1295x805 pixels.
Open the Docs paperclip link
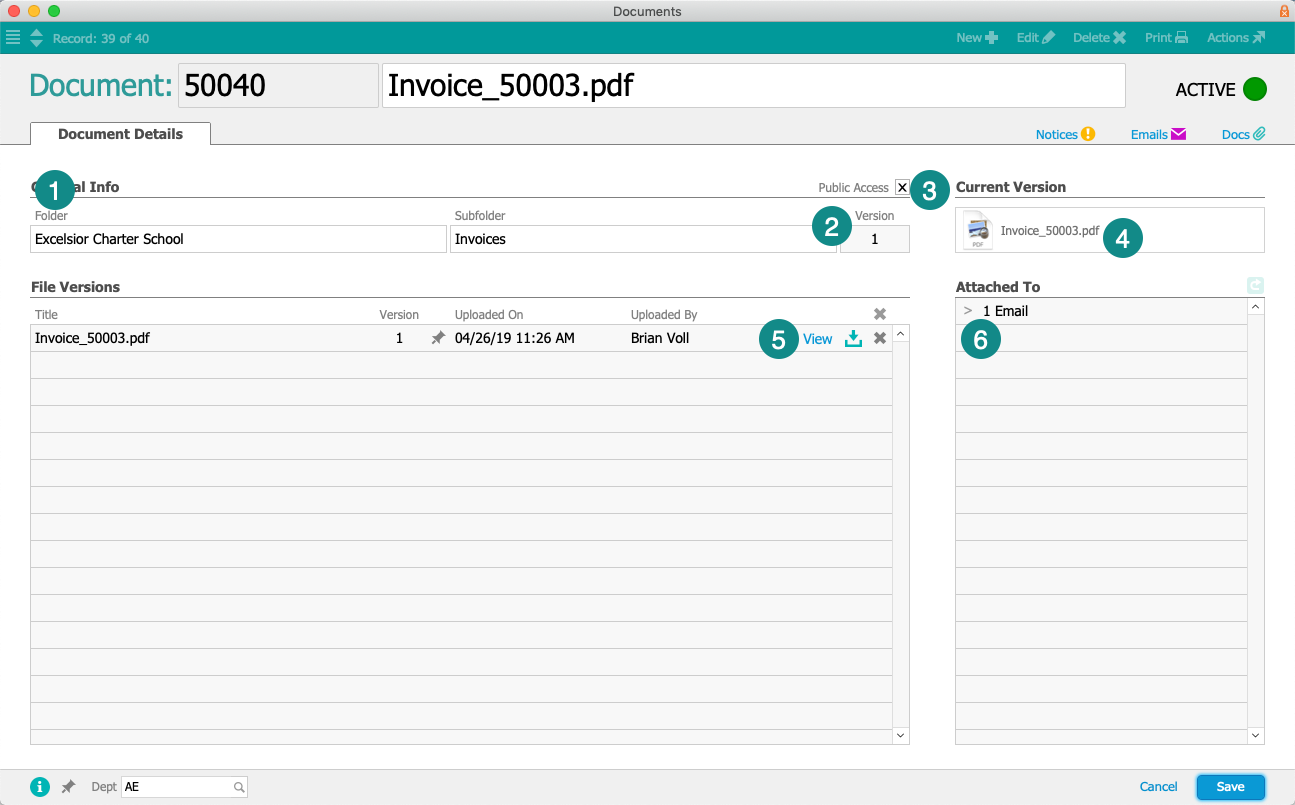pos(1244,134)
